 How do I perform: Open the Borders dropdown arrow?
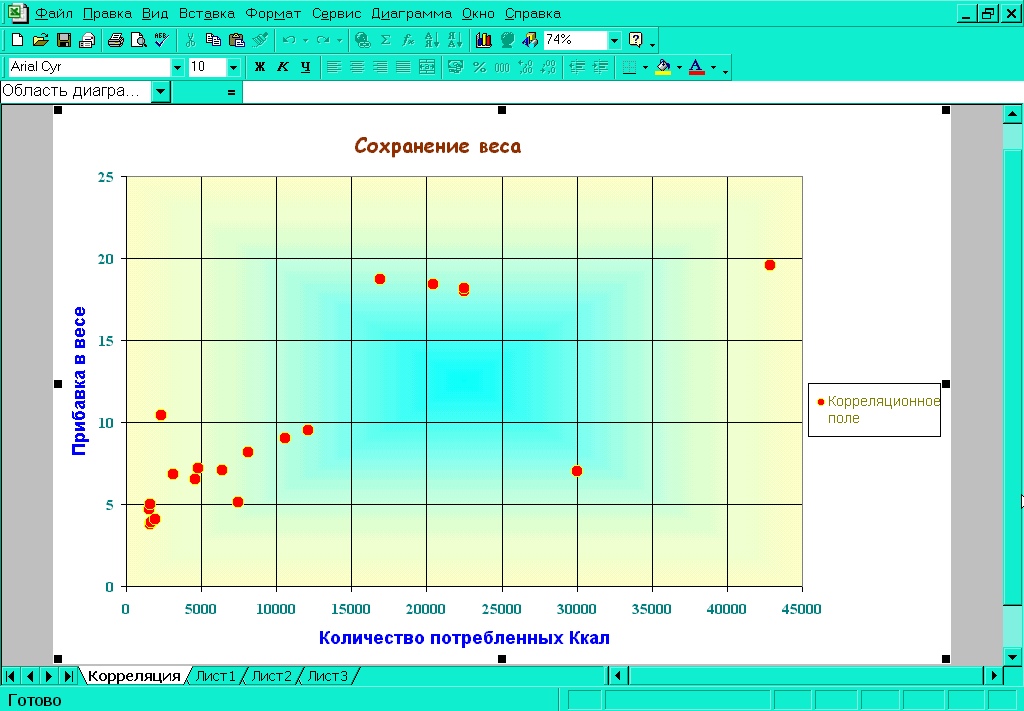645,67
